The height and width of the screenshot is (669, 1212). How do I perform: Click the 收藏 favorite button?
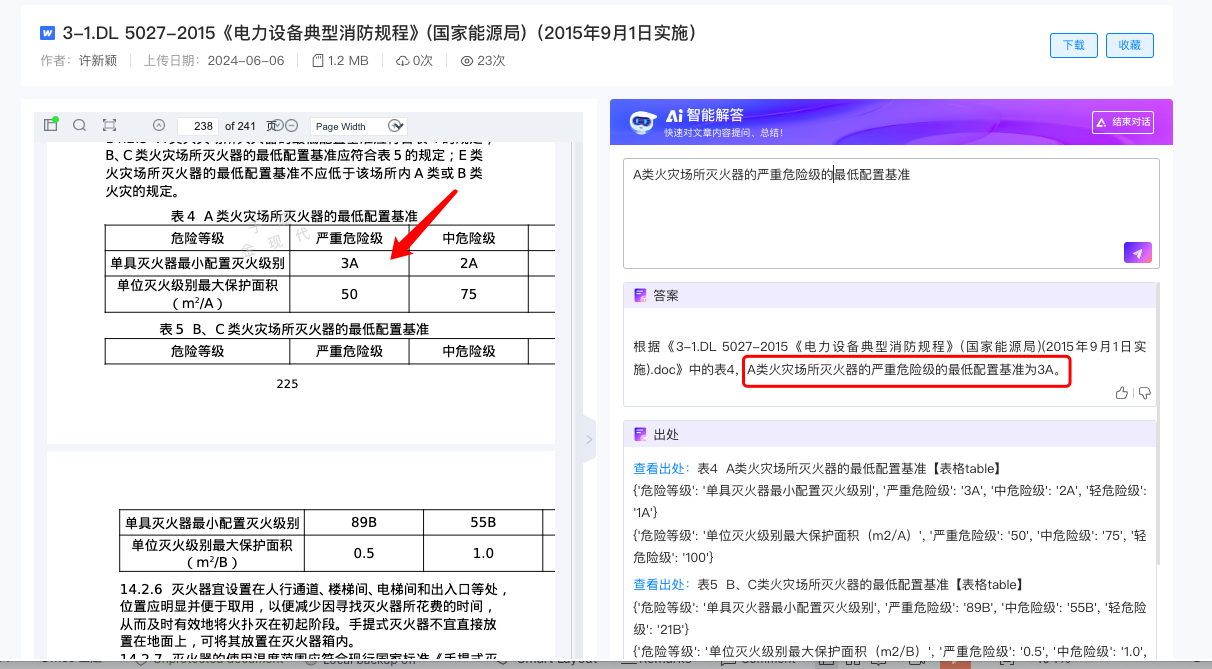[x=1129, y=45]
